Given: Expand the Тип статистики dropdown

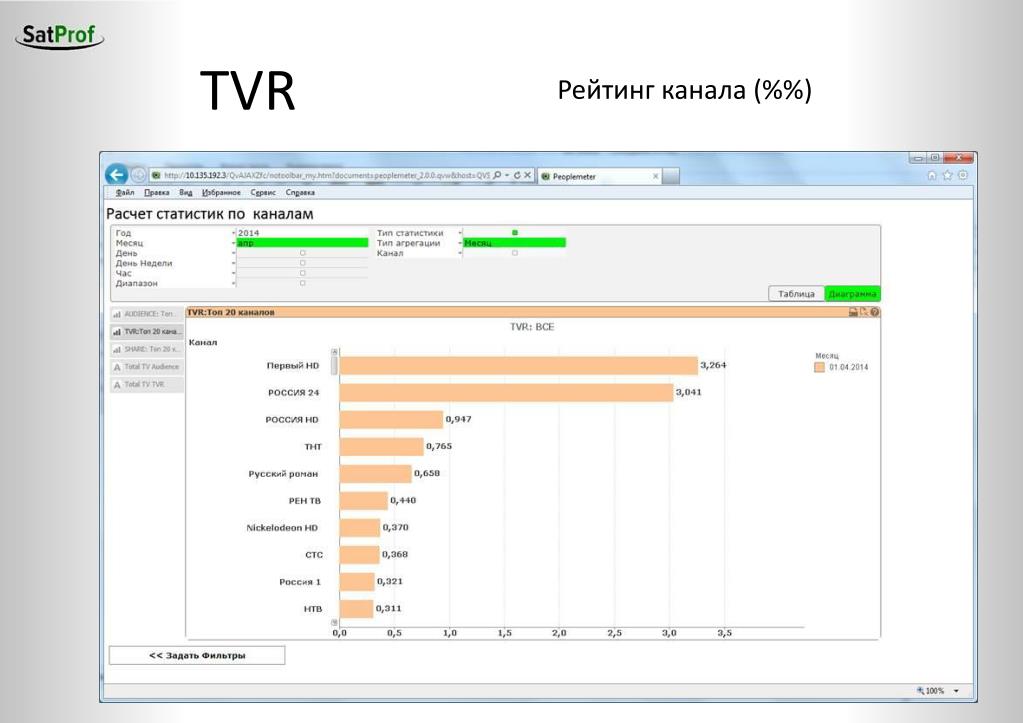Looking at the screenshot, I should [x=460, y=233].
